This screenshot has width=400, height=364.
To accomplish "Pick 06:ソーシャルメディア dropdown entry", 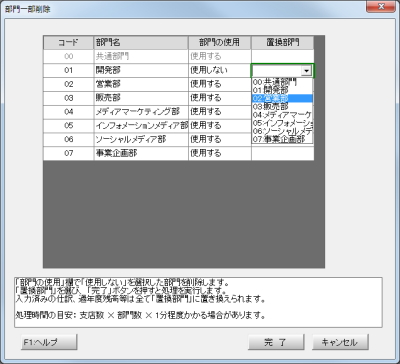I will 282,131.
